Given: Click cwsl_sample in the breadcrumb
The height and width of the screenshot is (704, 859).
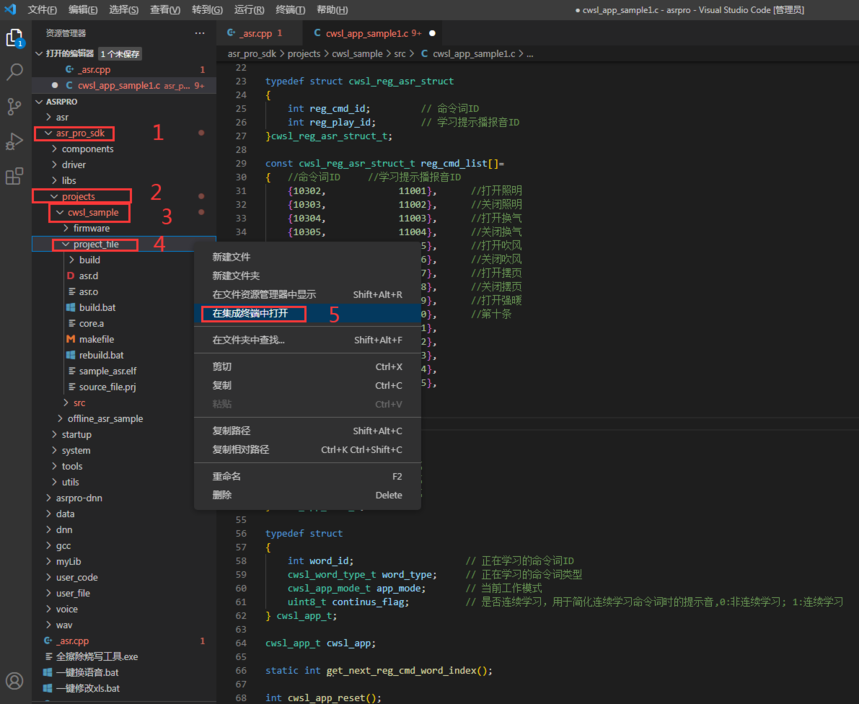Looking at the screenshot, I should 357,54.
